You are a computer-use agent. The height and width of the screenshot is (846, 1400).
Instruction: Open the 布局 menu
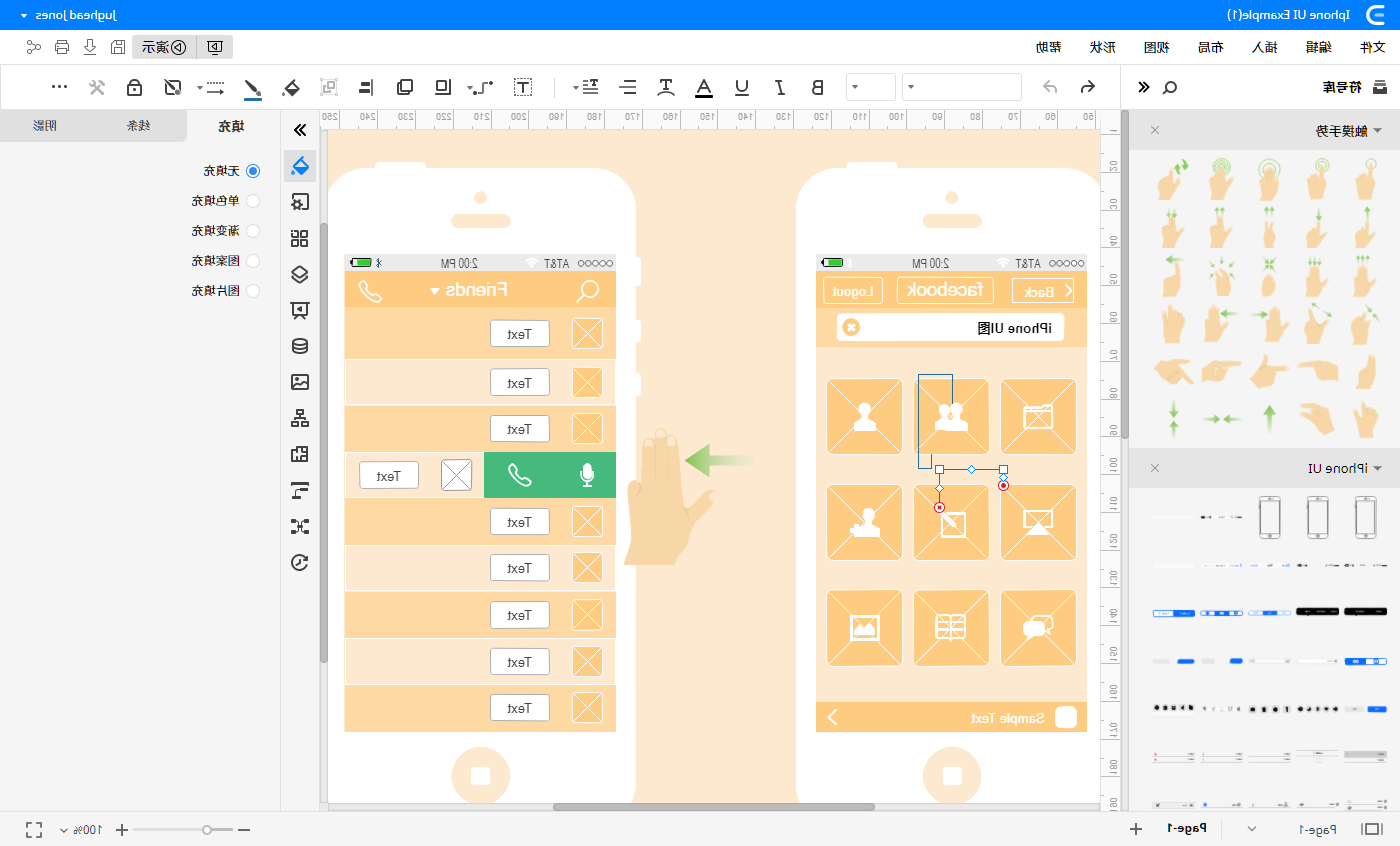pyautogui.click(x=1211, y=47)
